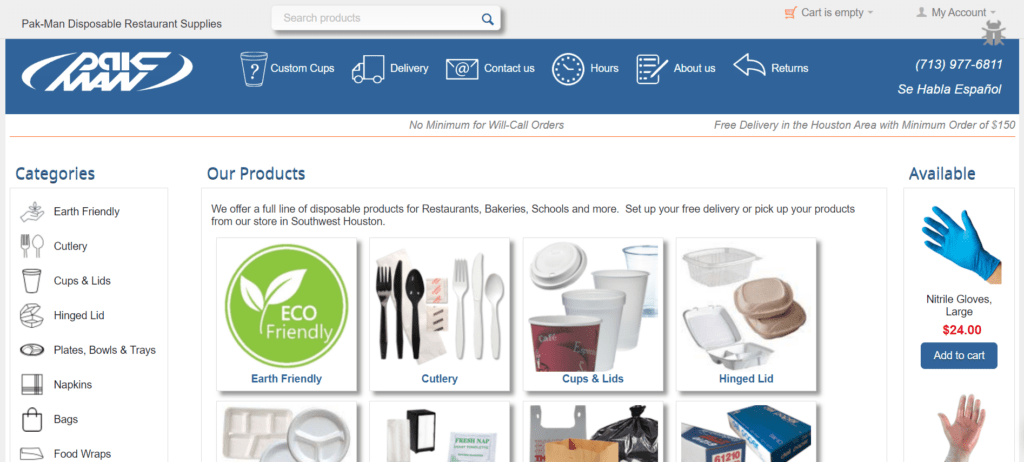Click the Cups & Lids product image
The image size is (1024, 462).
point(593,306)
